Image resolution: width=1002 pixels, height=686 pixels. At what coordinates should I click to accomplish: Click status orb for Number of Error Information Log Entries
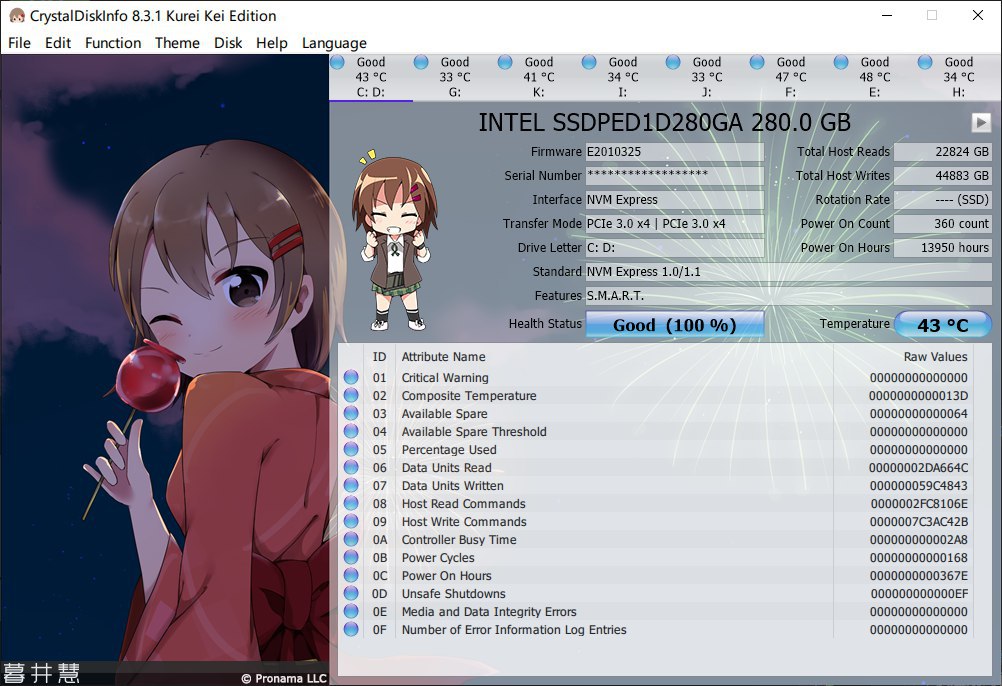click(351, 629)
